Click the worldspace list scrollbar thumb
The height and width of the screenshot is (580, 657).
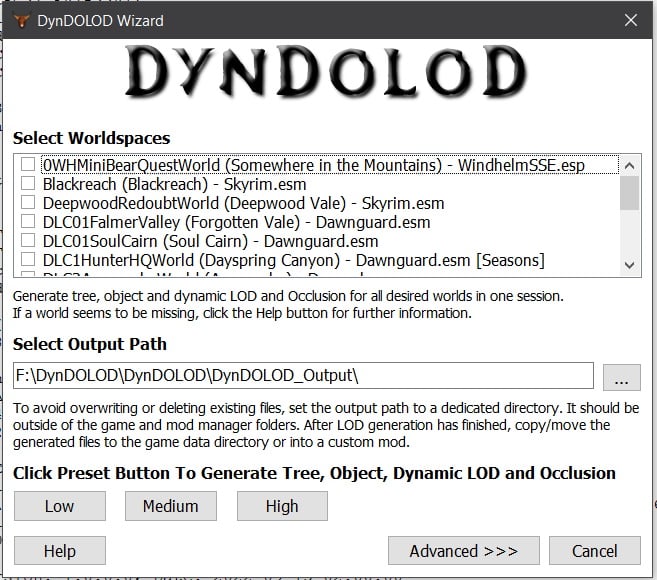pyautogui.click(x=629, y=193)
